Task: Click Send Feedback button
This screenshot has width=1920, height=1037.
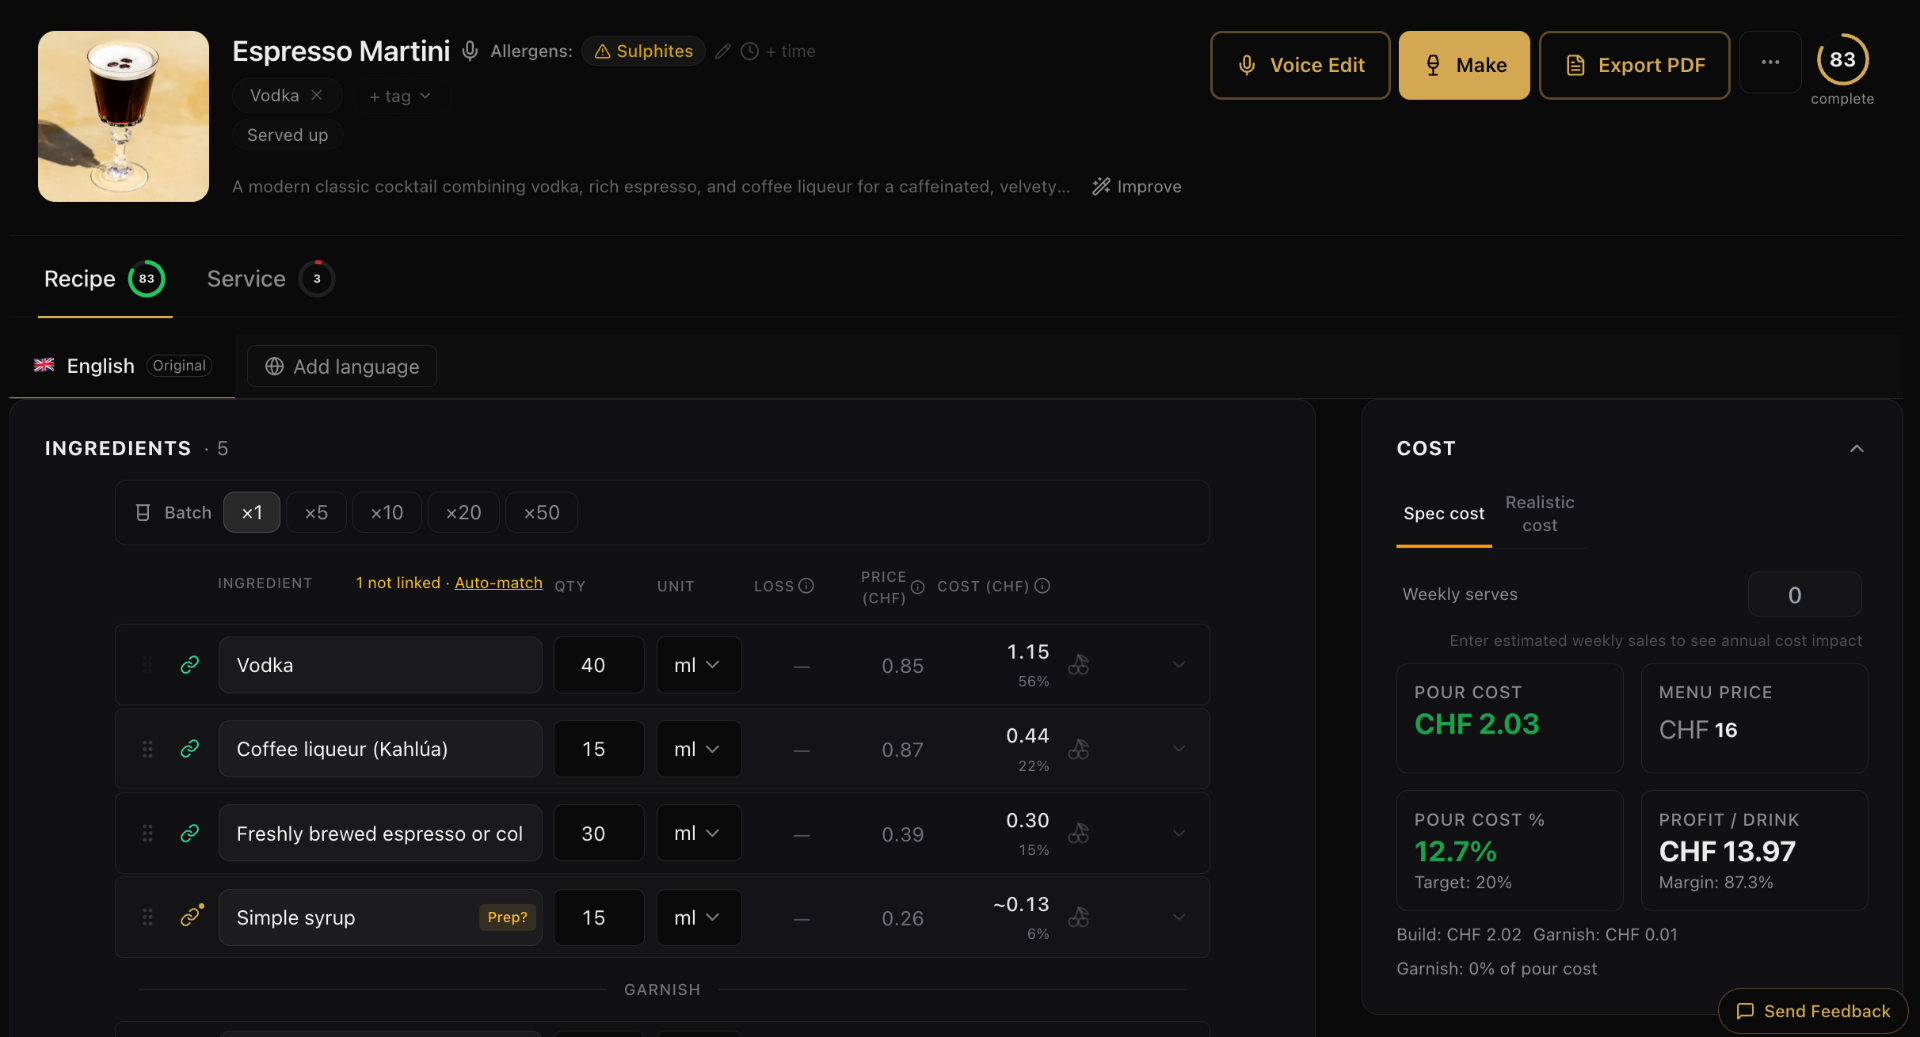Action: [x=1812, y=1011]
